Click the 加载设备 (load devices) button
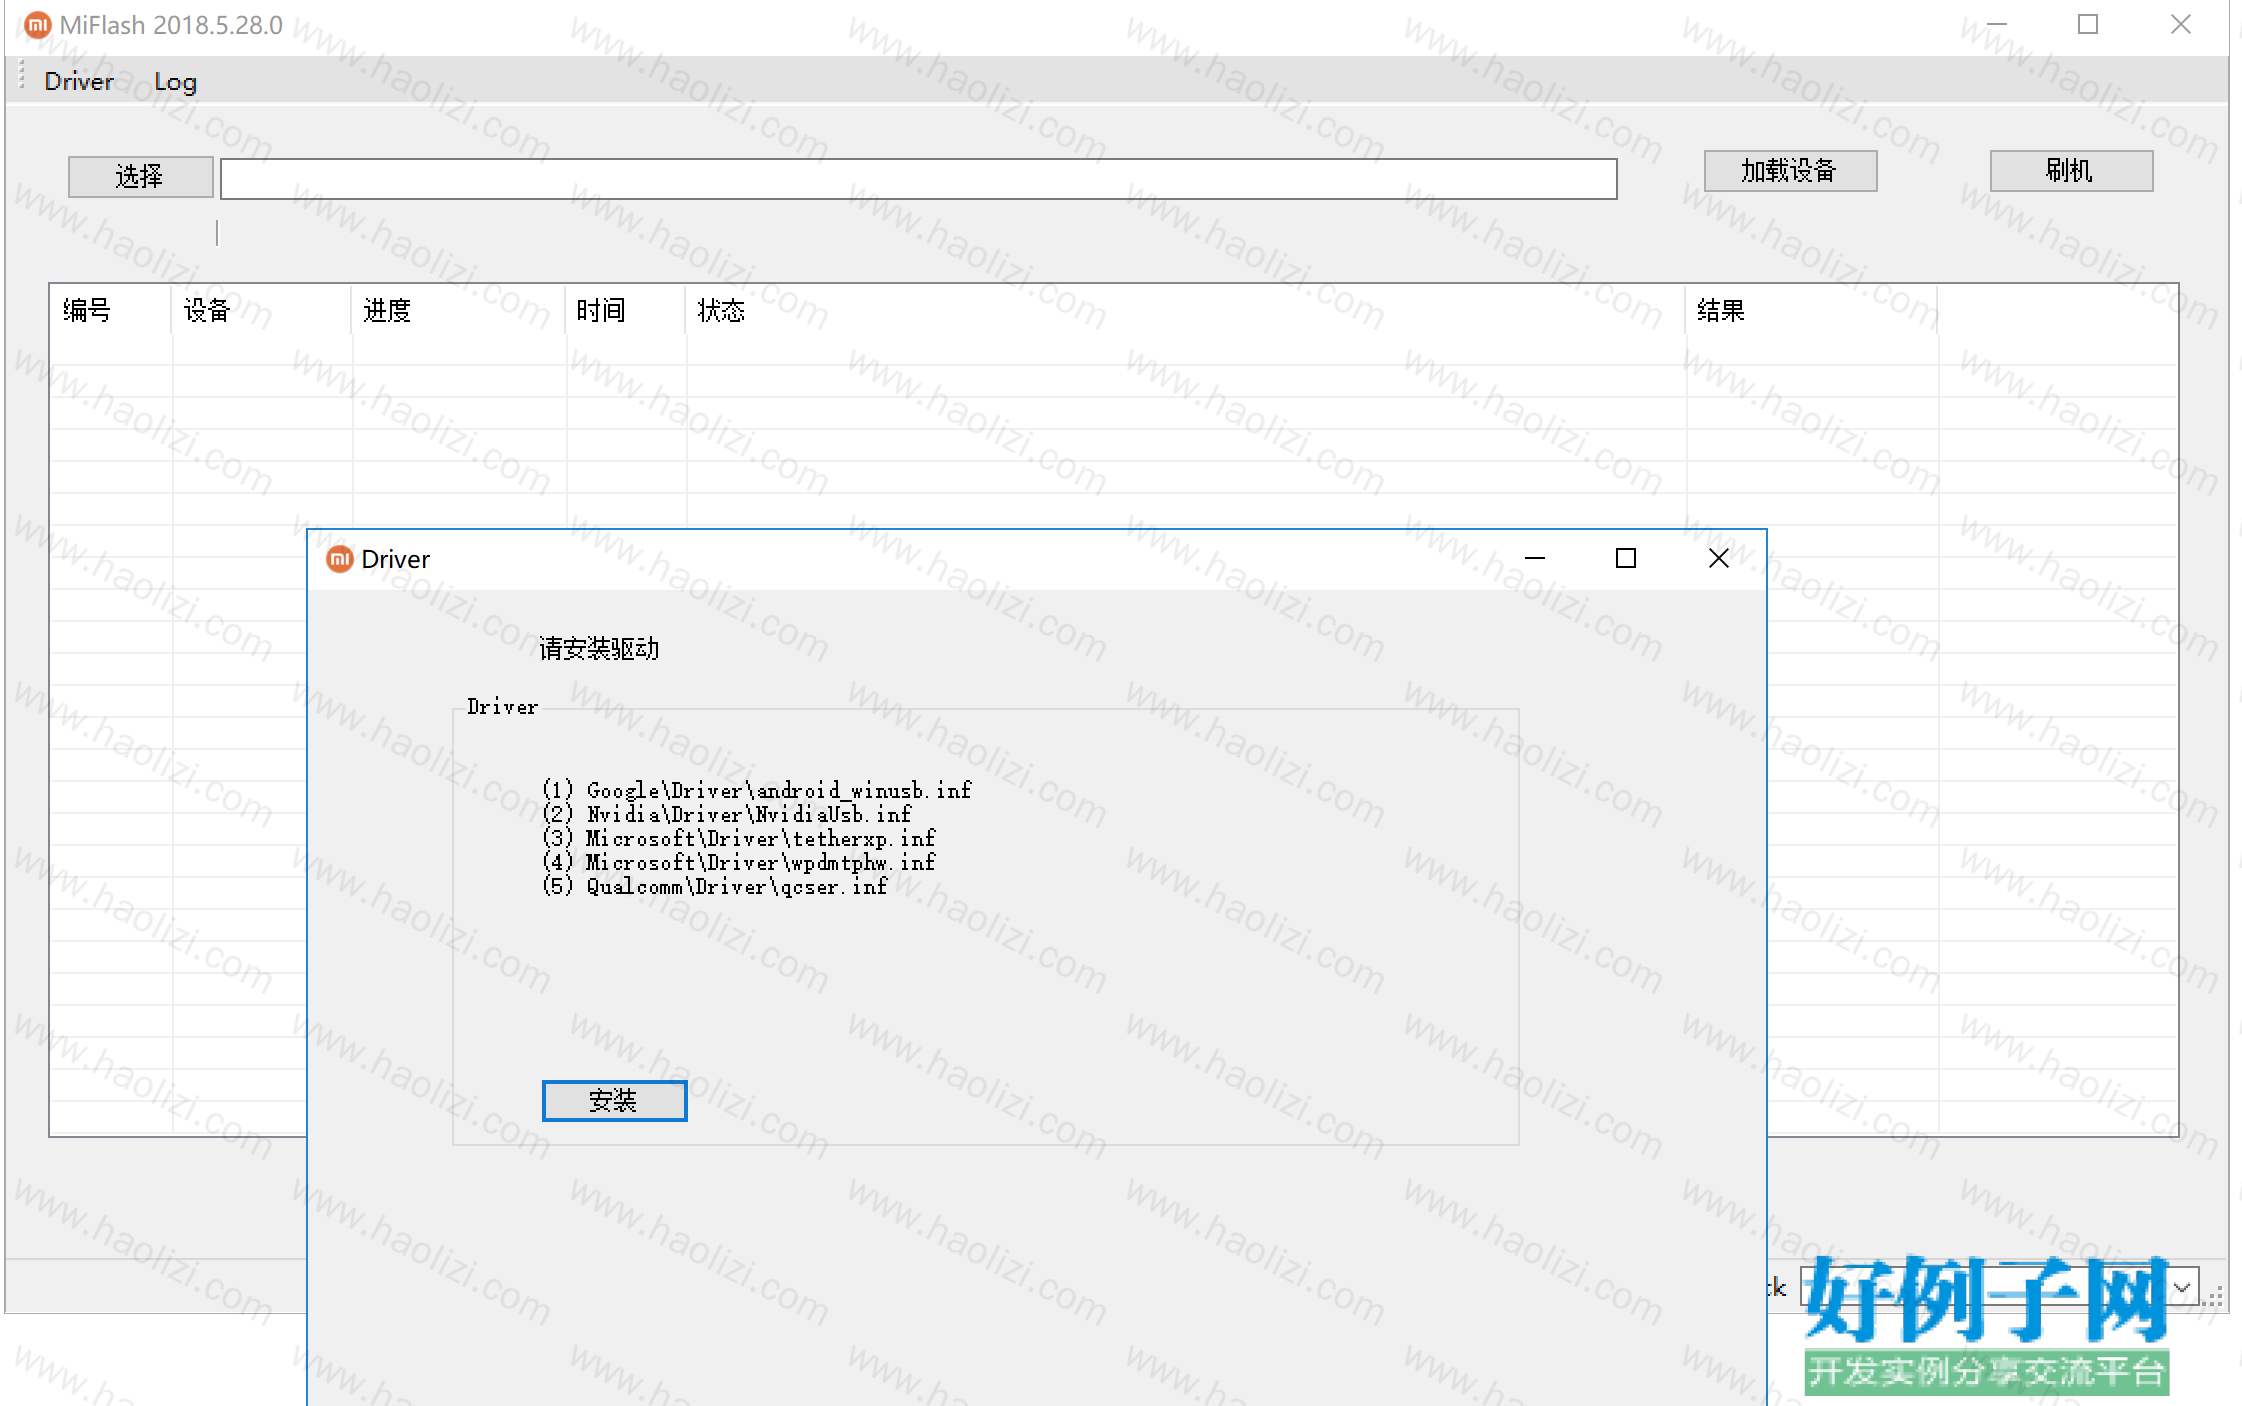Viewport: 2242px width, 1406px height. pos(1789,171)
